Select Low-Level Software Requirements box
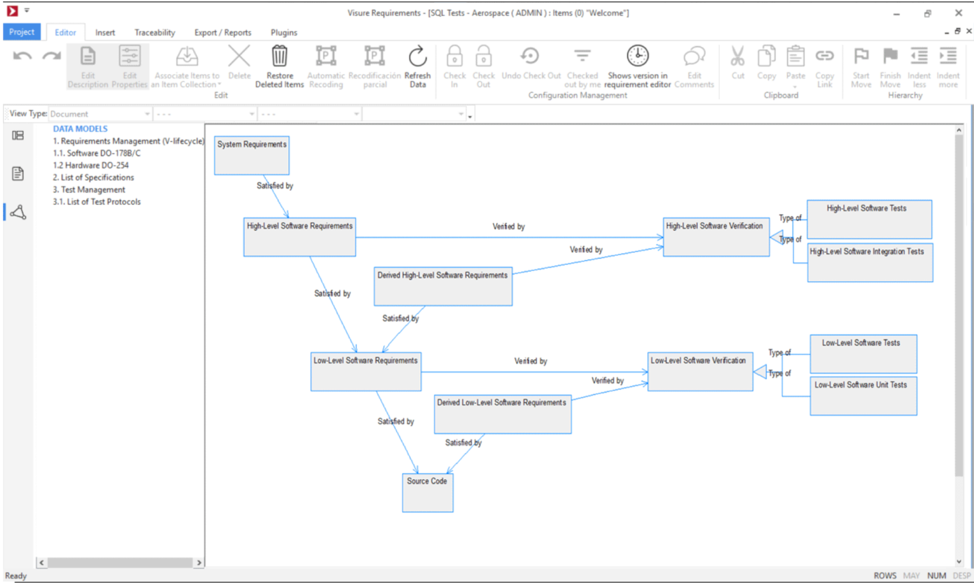This screenshot has height=583, width=974. [366, 371]
